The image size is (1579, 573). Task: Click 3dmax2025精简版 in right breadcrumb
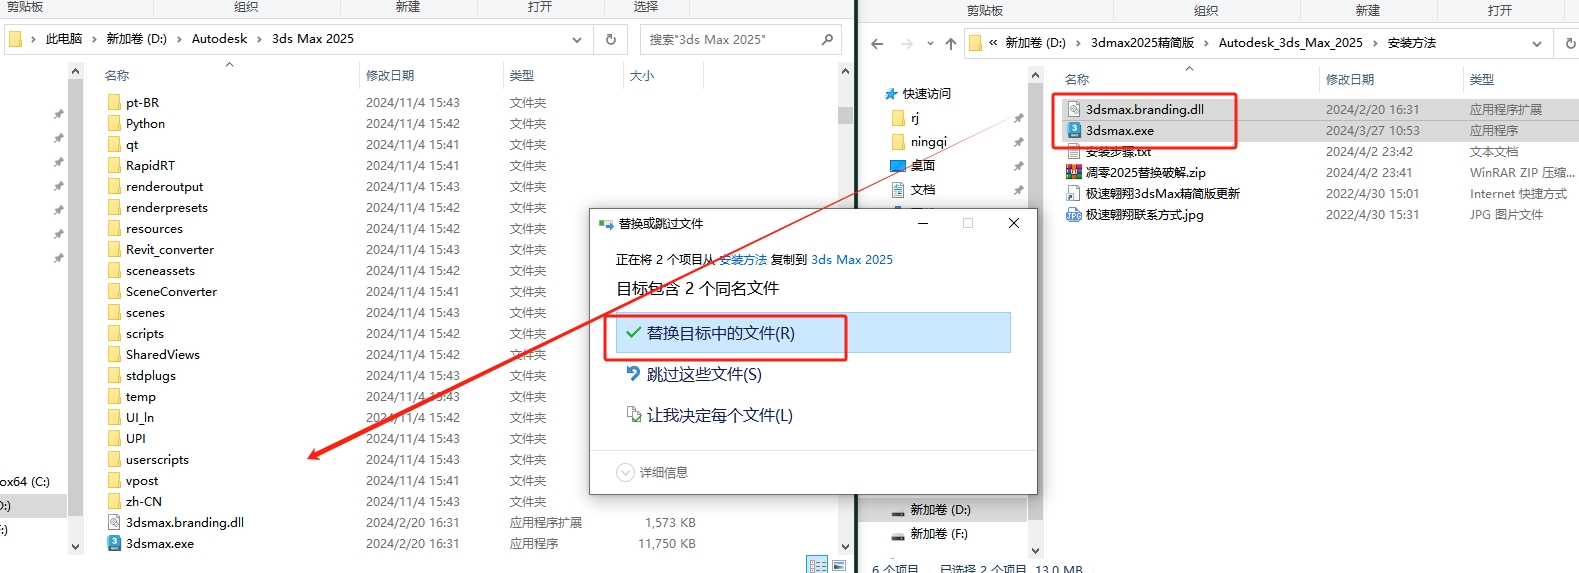1142,43
